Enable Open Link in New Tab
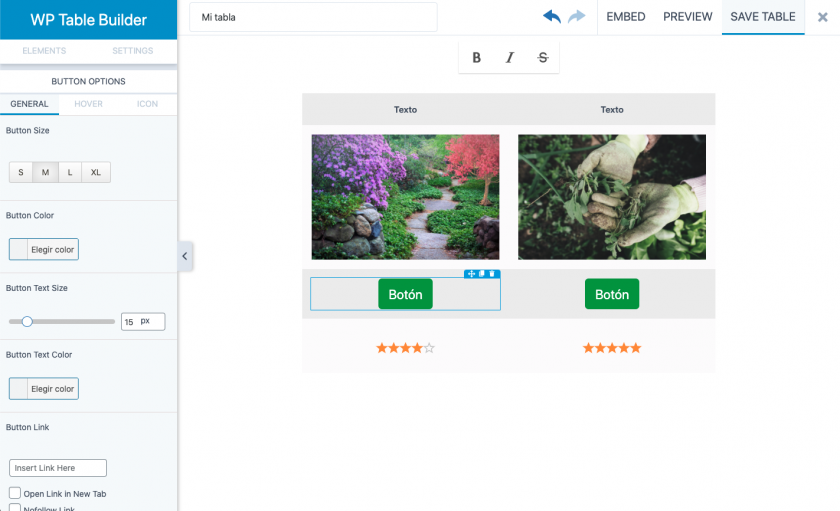 tap(15, 493)
